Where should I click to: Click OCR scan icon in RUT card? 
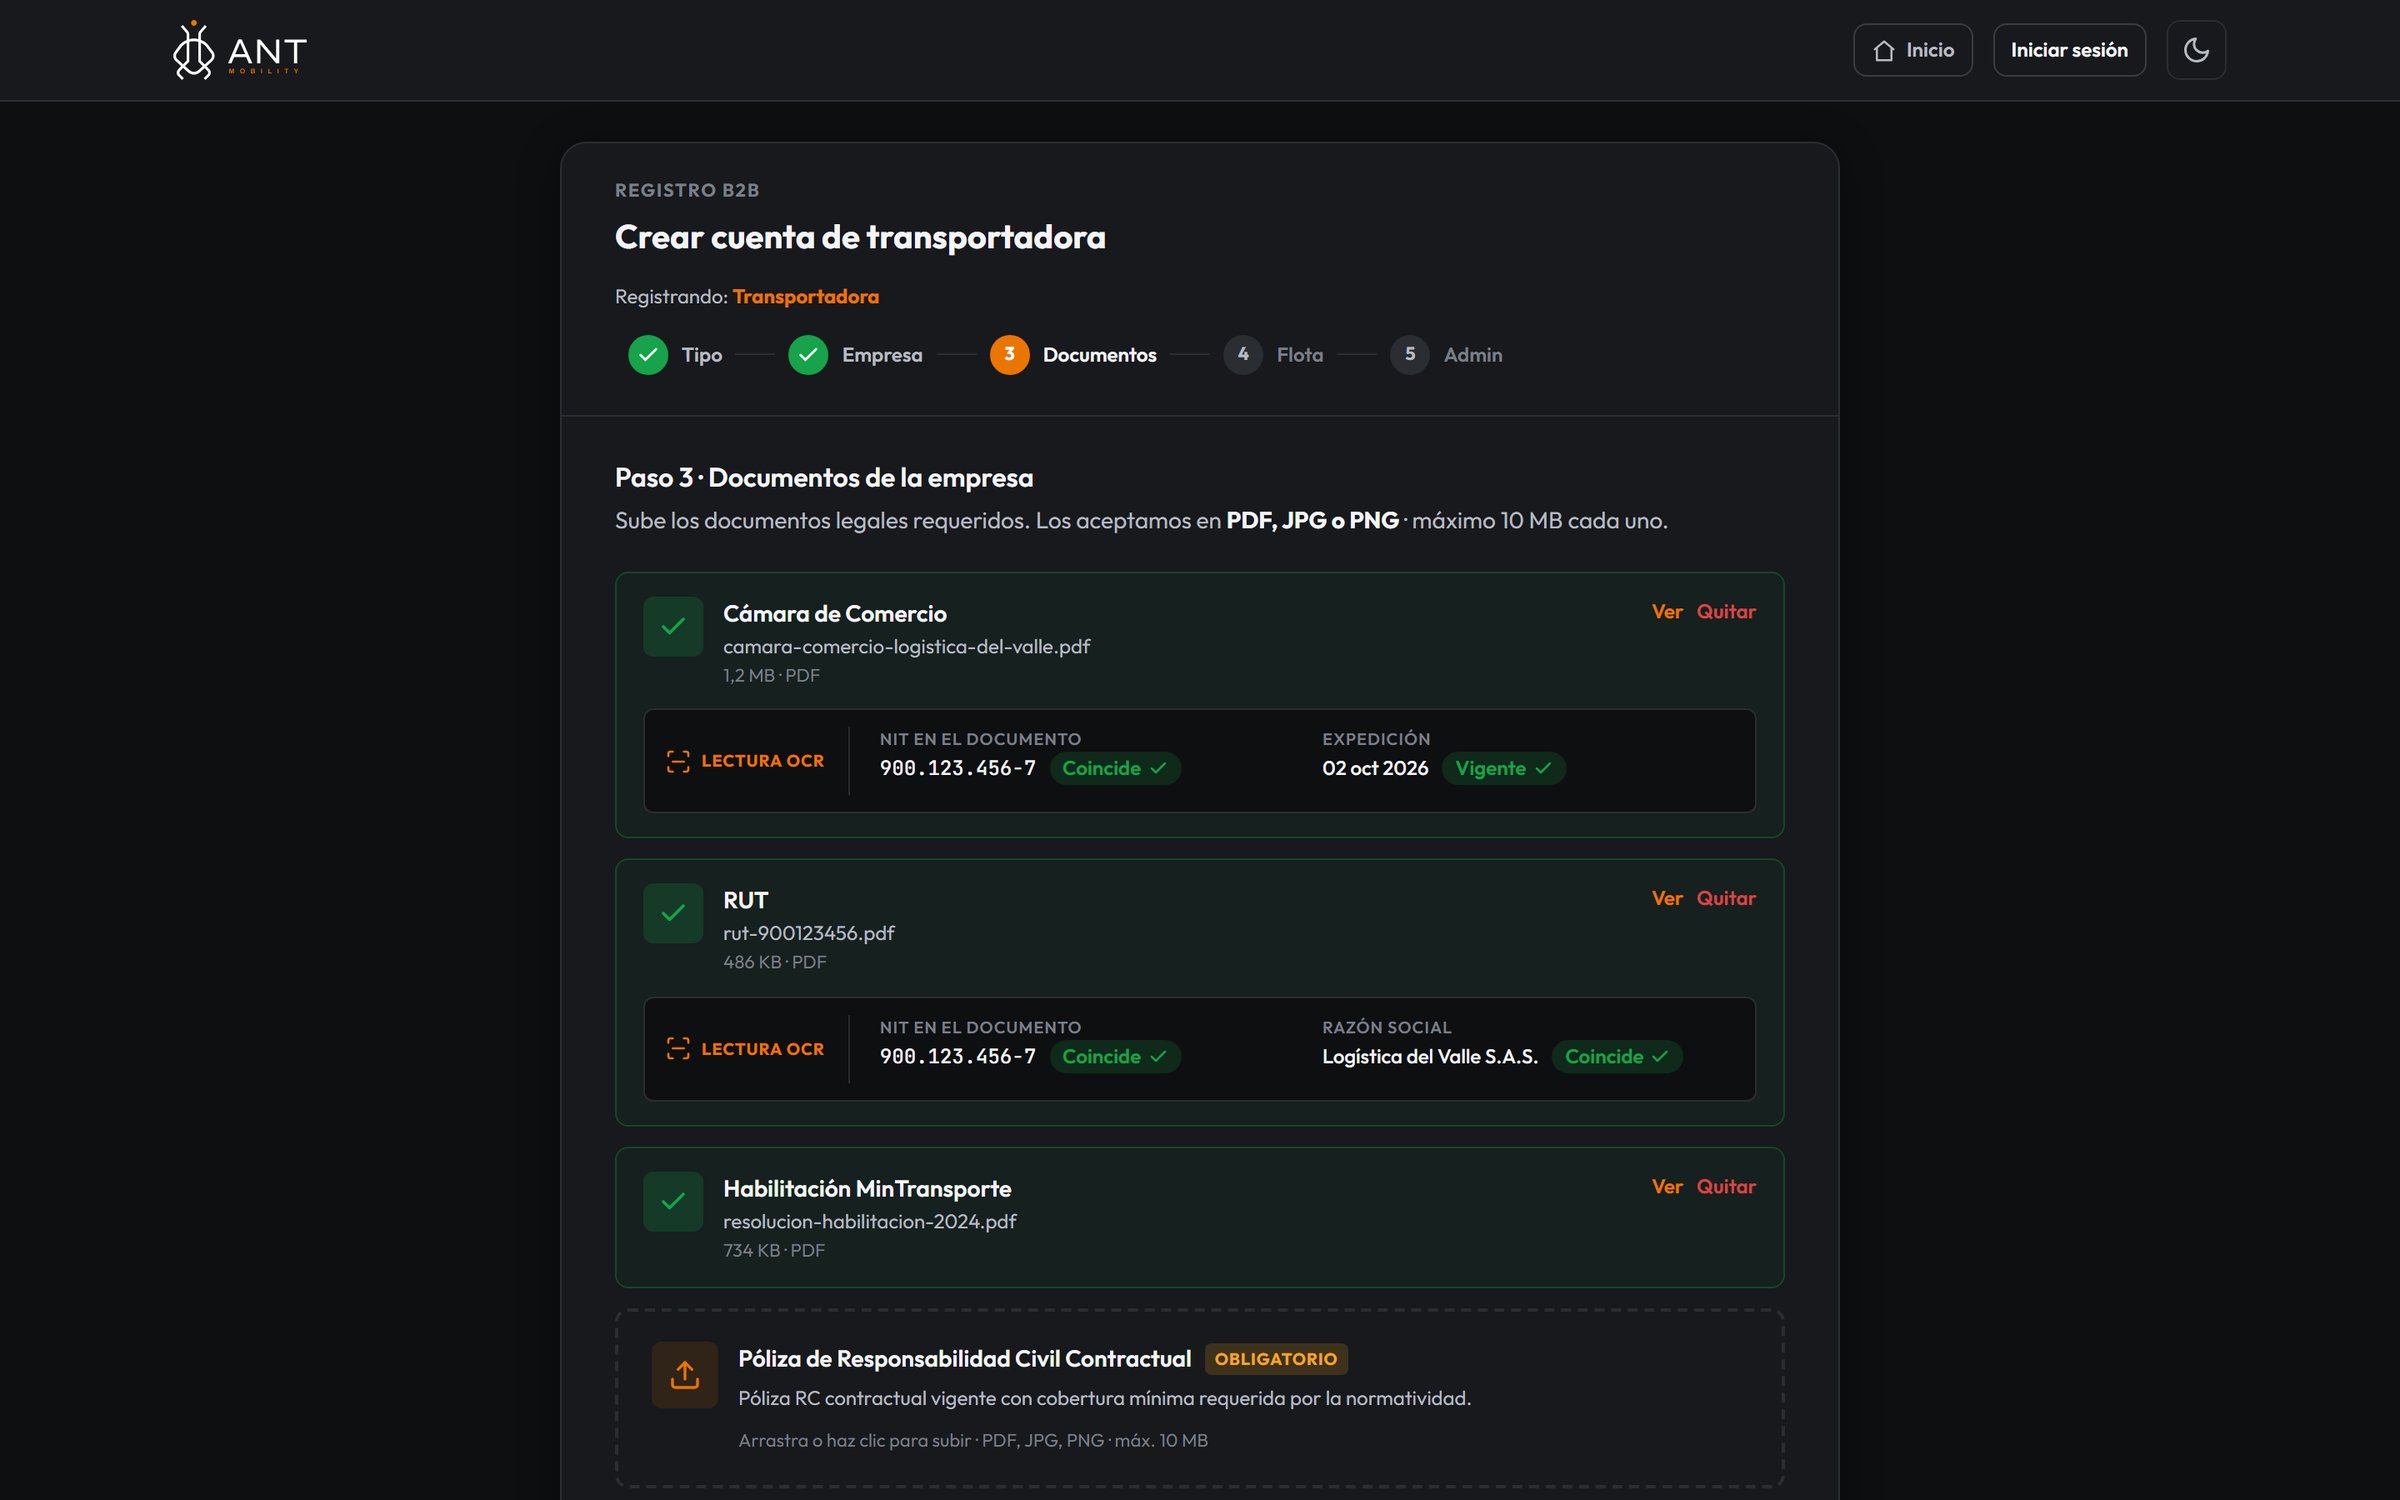coord(678,1049)
